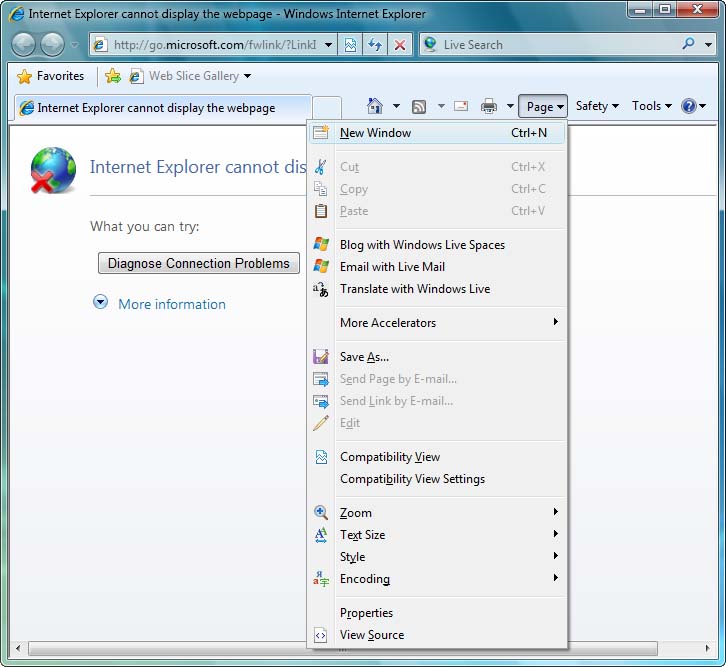Click the RSS feeds icon

pos(419,106)
